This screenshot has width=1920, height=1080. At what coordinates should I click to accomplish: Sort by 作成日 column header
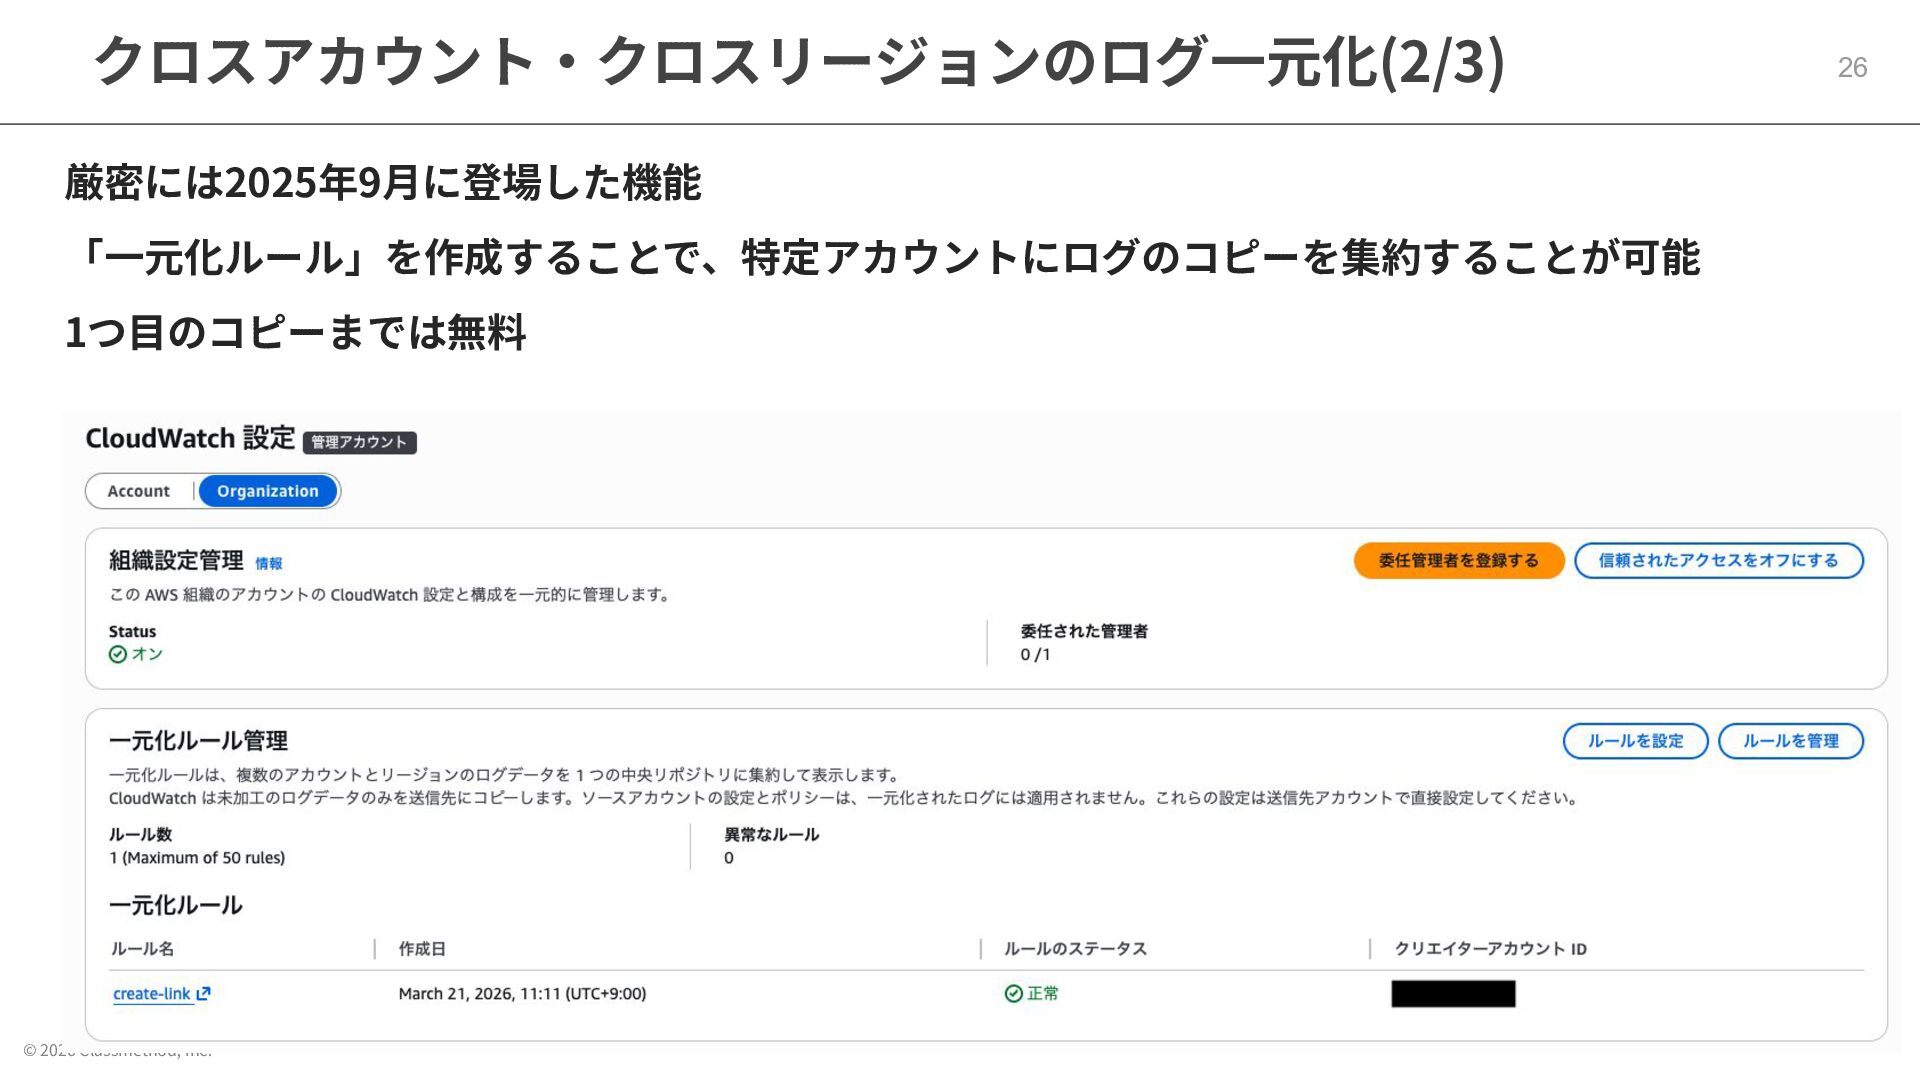422,949
